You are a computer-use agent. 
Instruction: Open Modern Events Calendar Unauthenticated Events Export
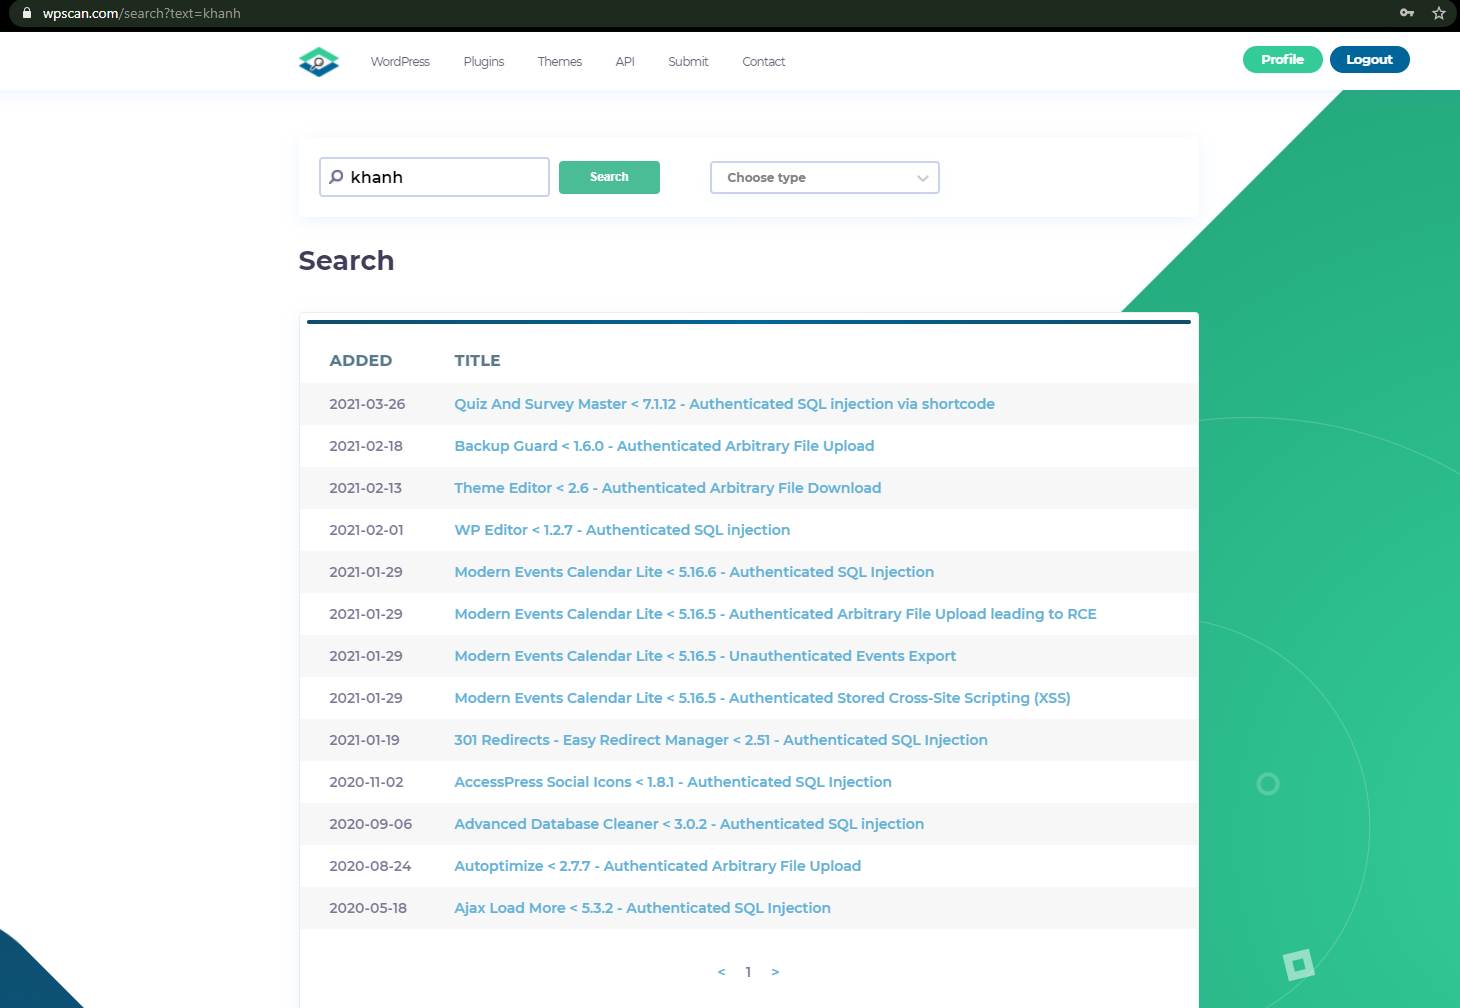pyautogui.click(x=705, y=656)
